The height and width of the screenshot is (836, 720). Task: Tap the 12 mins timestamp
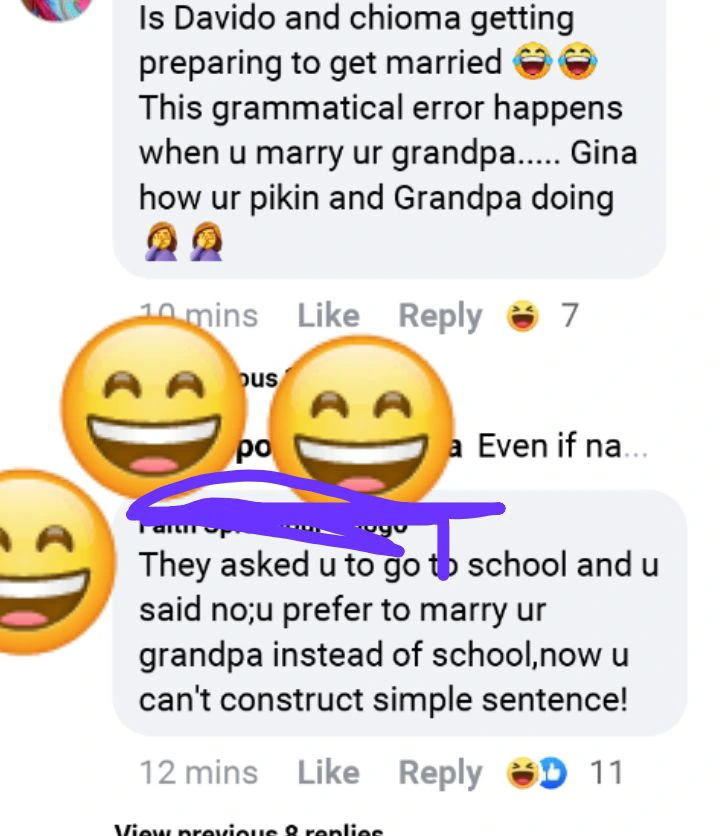(198, 773)
